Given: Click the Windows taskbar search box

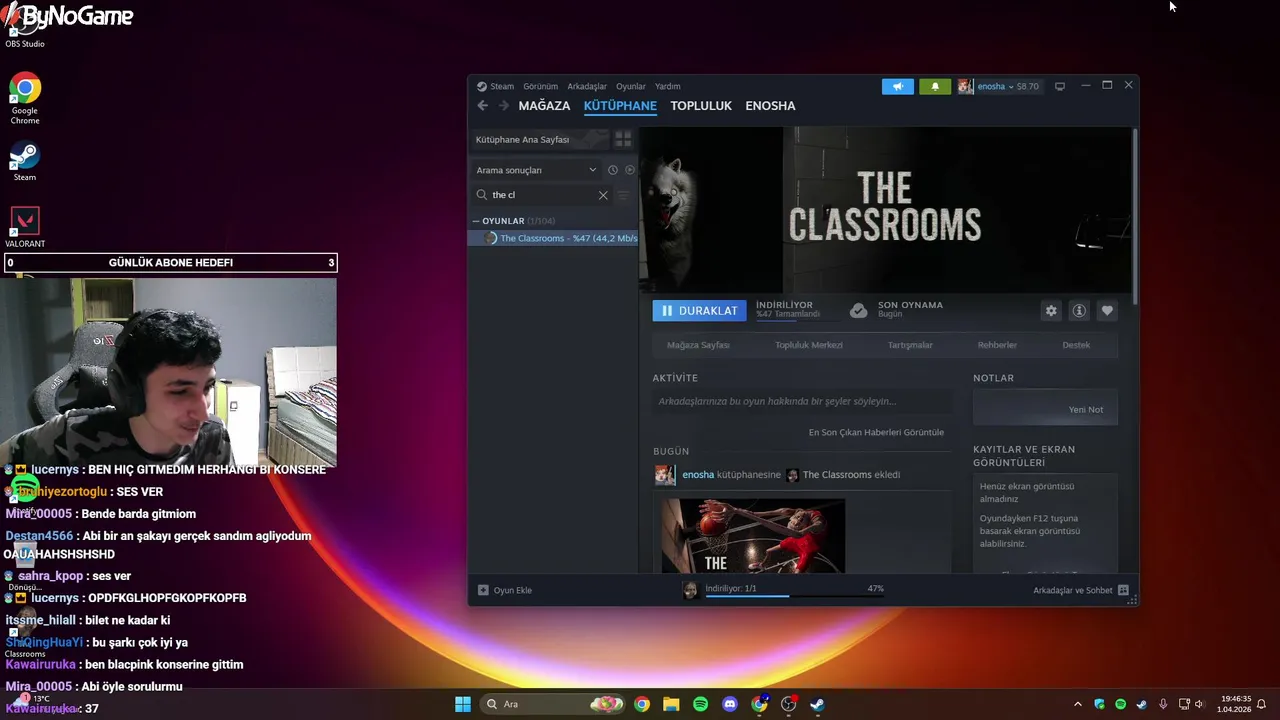Looking at the screenshot, I should click(x=553, y=704).
